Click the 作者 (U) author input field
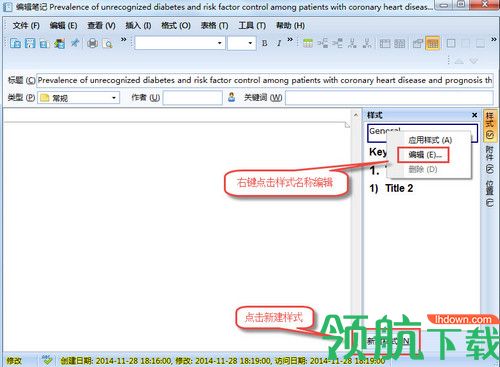This screenshot has height=367, width=500. (193, 98)
